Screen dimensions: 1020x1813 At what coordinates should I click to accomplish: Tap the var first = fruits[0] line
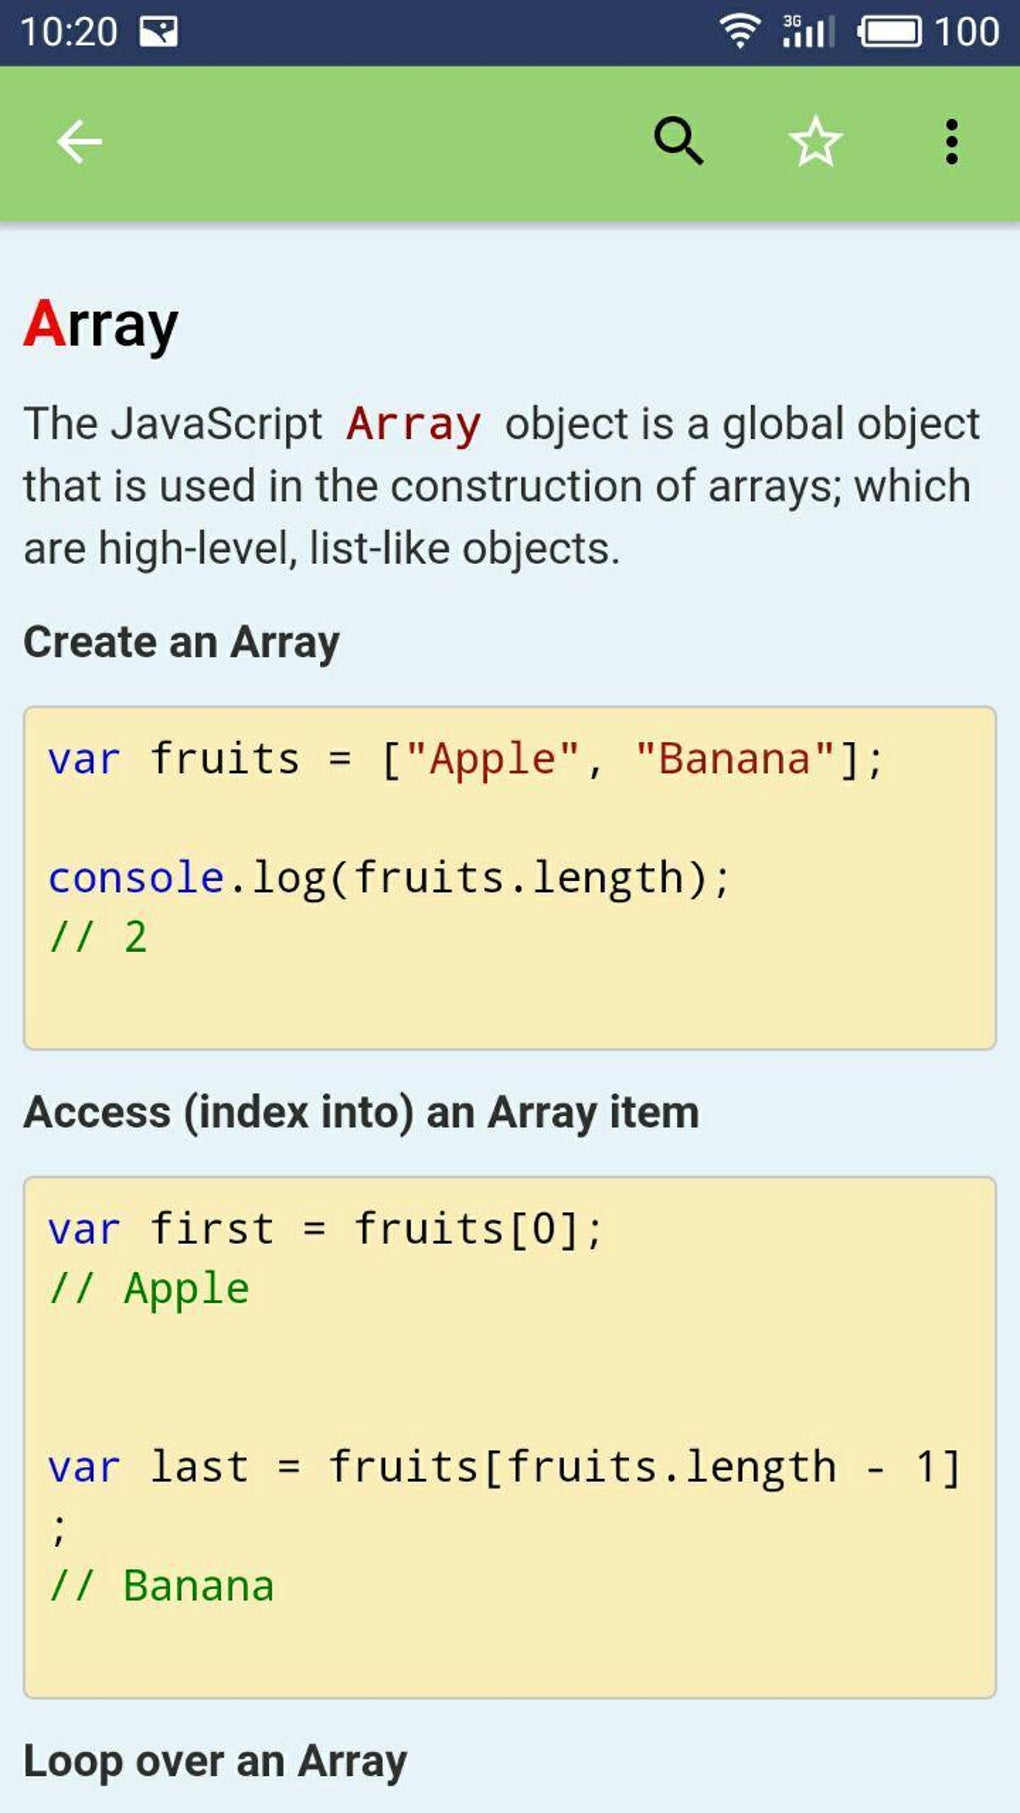click(x=325, y=1229)
